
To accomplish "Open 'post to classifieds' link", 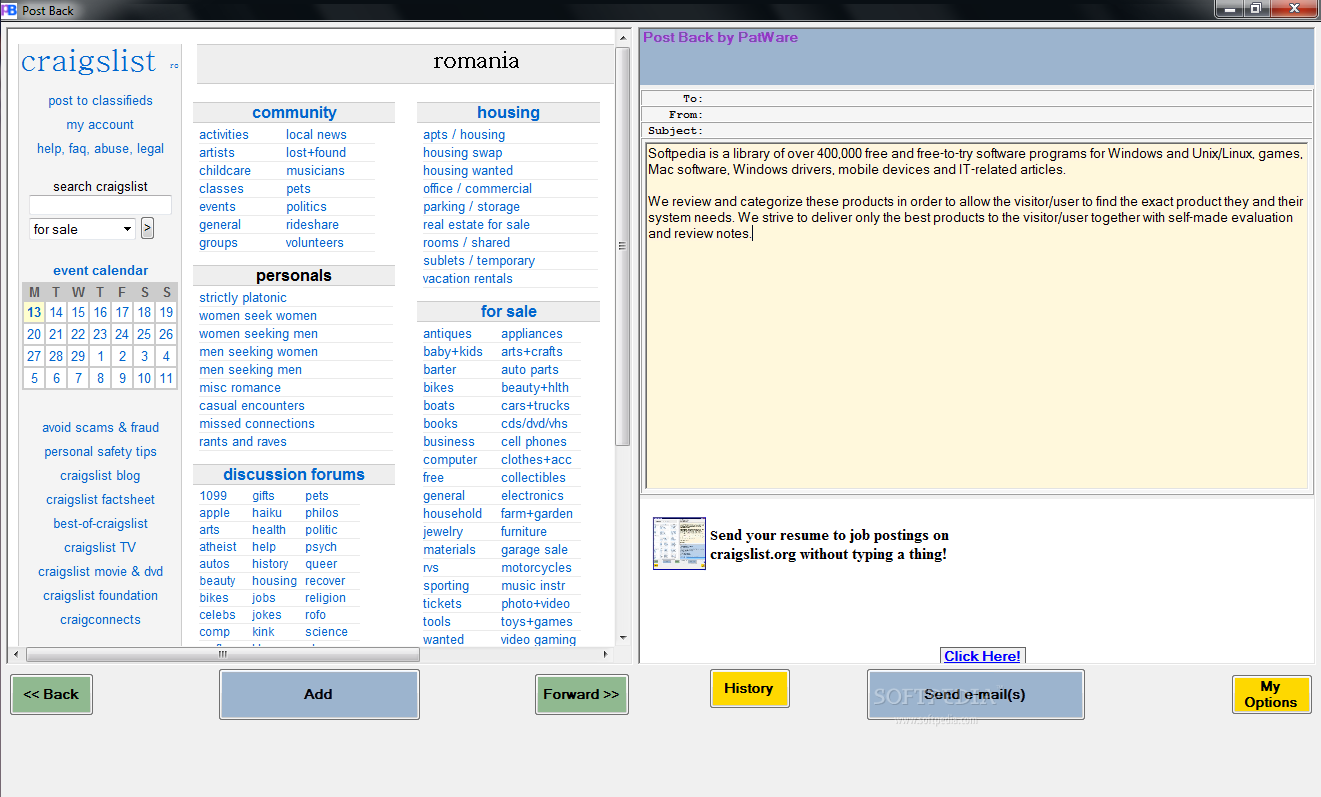I will click(100, 100).
